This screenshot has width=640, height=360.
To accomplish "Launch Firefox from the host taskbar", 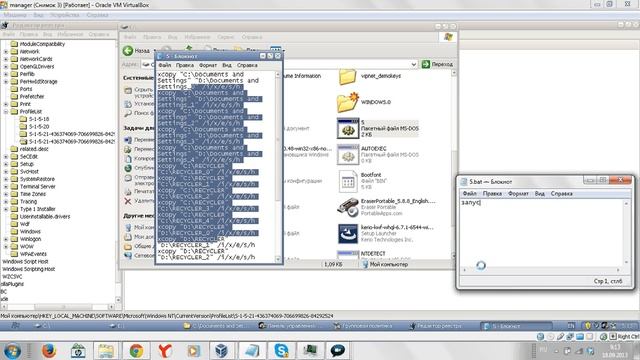I will click(x=49, y=351).
